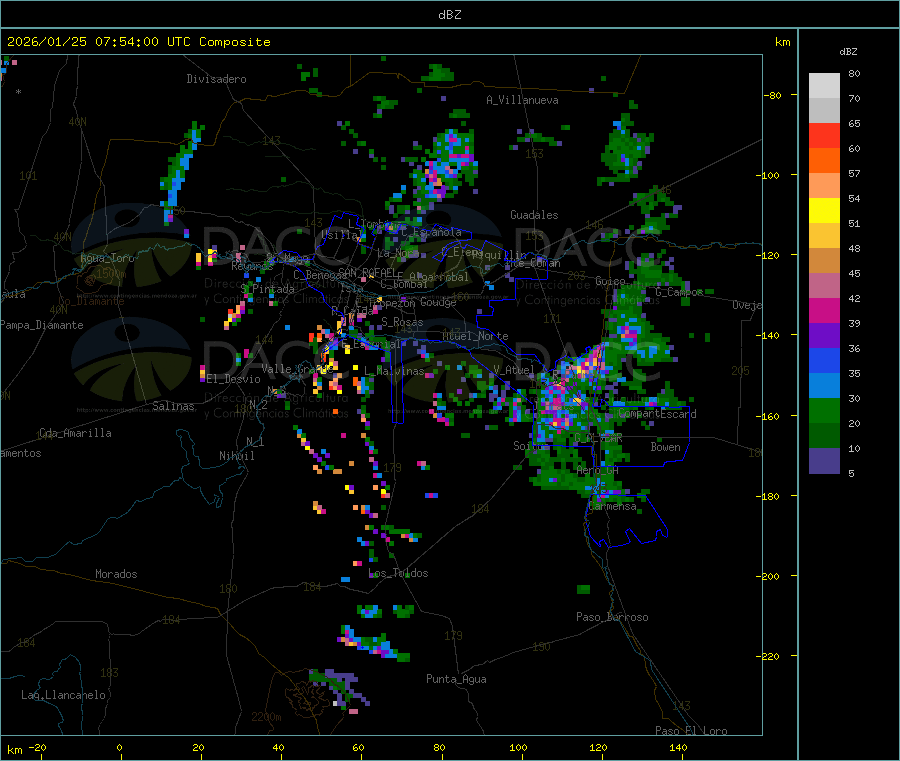Click the A_Villanueva location label

point(522,100)
